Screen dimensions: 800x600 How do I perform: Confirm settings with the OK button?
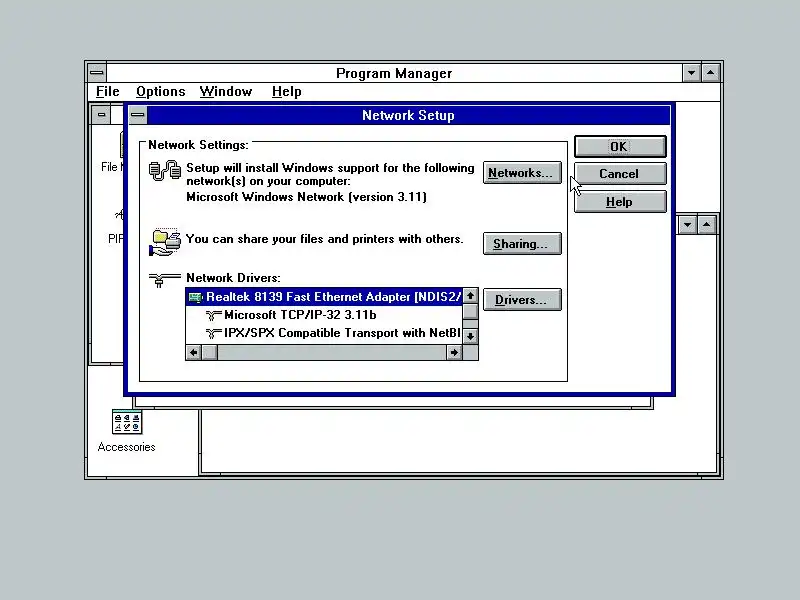(620, 147)
